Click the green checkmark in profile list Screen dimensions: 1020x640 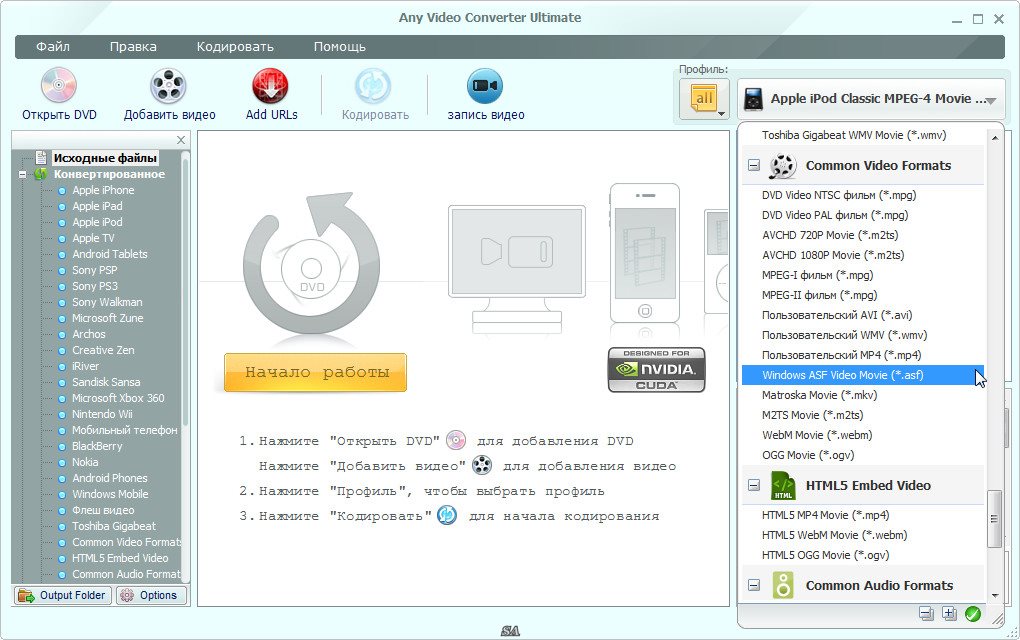click(x=973, y=613)
